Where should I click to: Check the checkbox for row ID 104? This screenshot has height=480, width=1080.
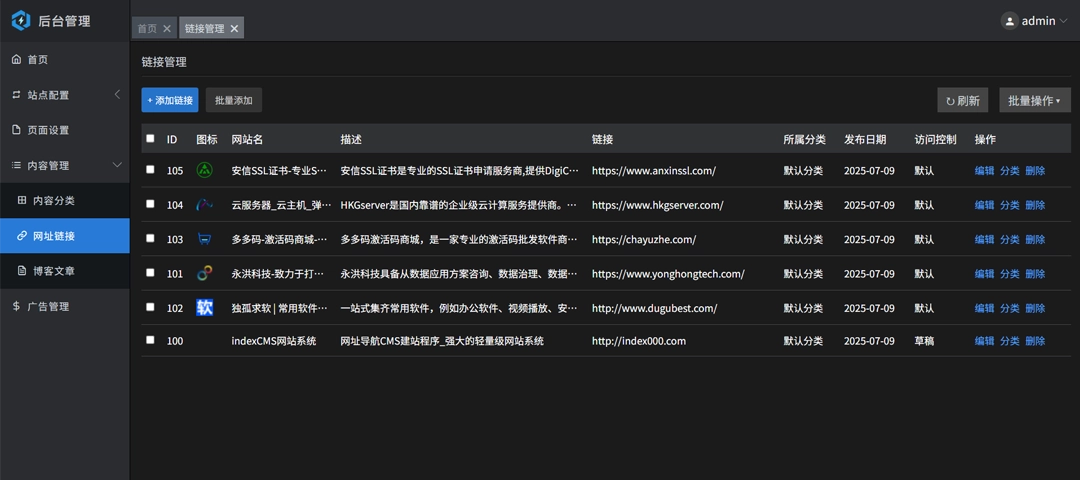[150, 204]
